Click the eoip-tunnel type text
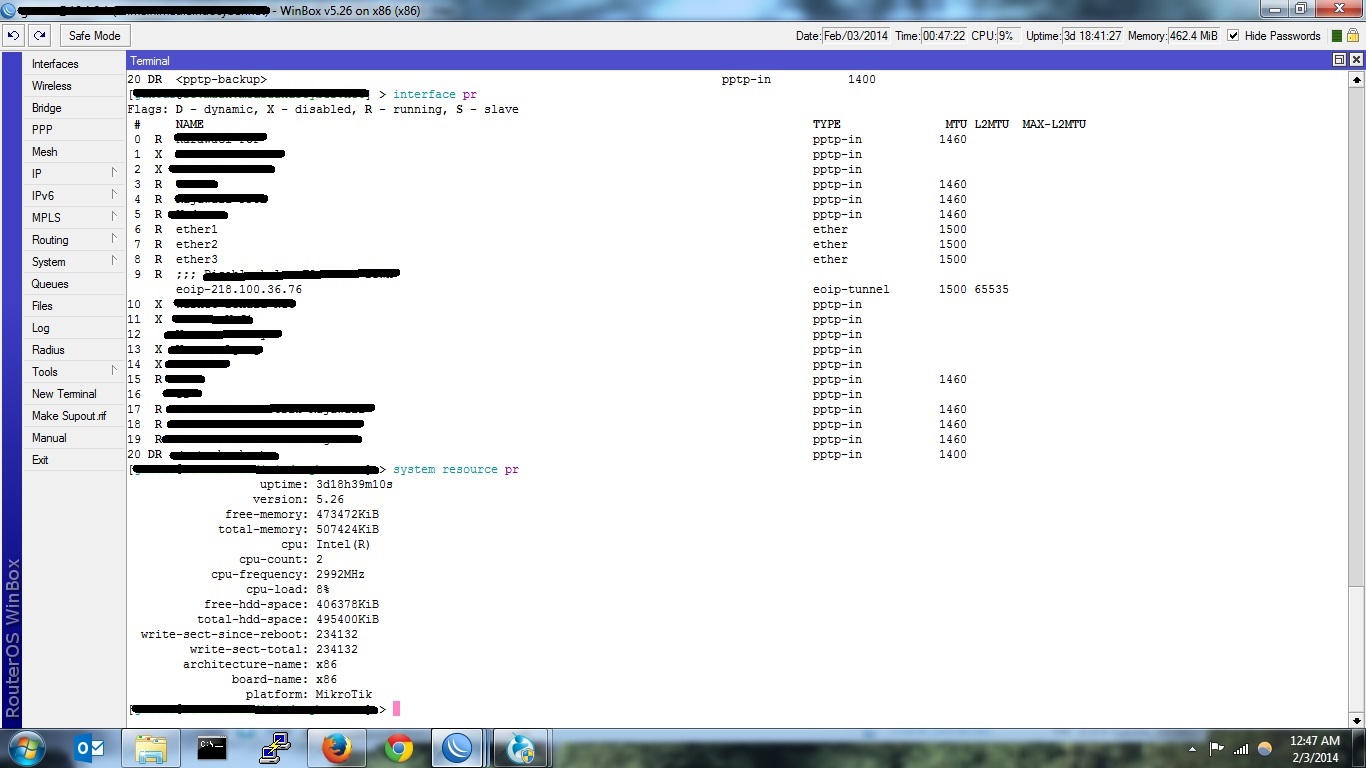Screen dimensions: 1366x768 point(850,289)
